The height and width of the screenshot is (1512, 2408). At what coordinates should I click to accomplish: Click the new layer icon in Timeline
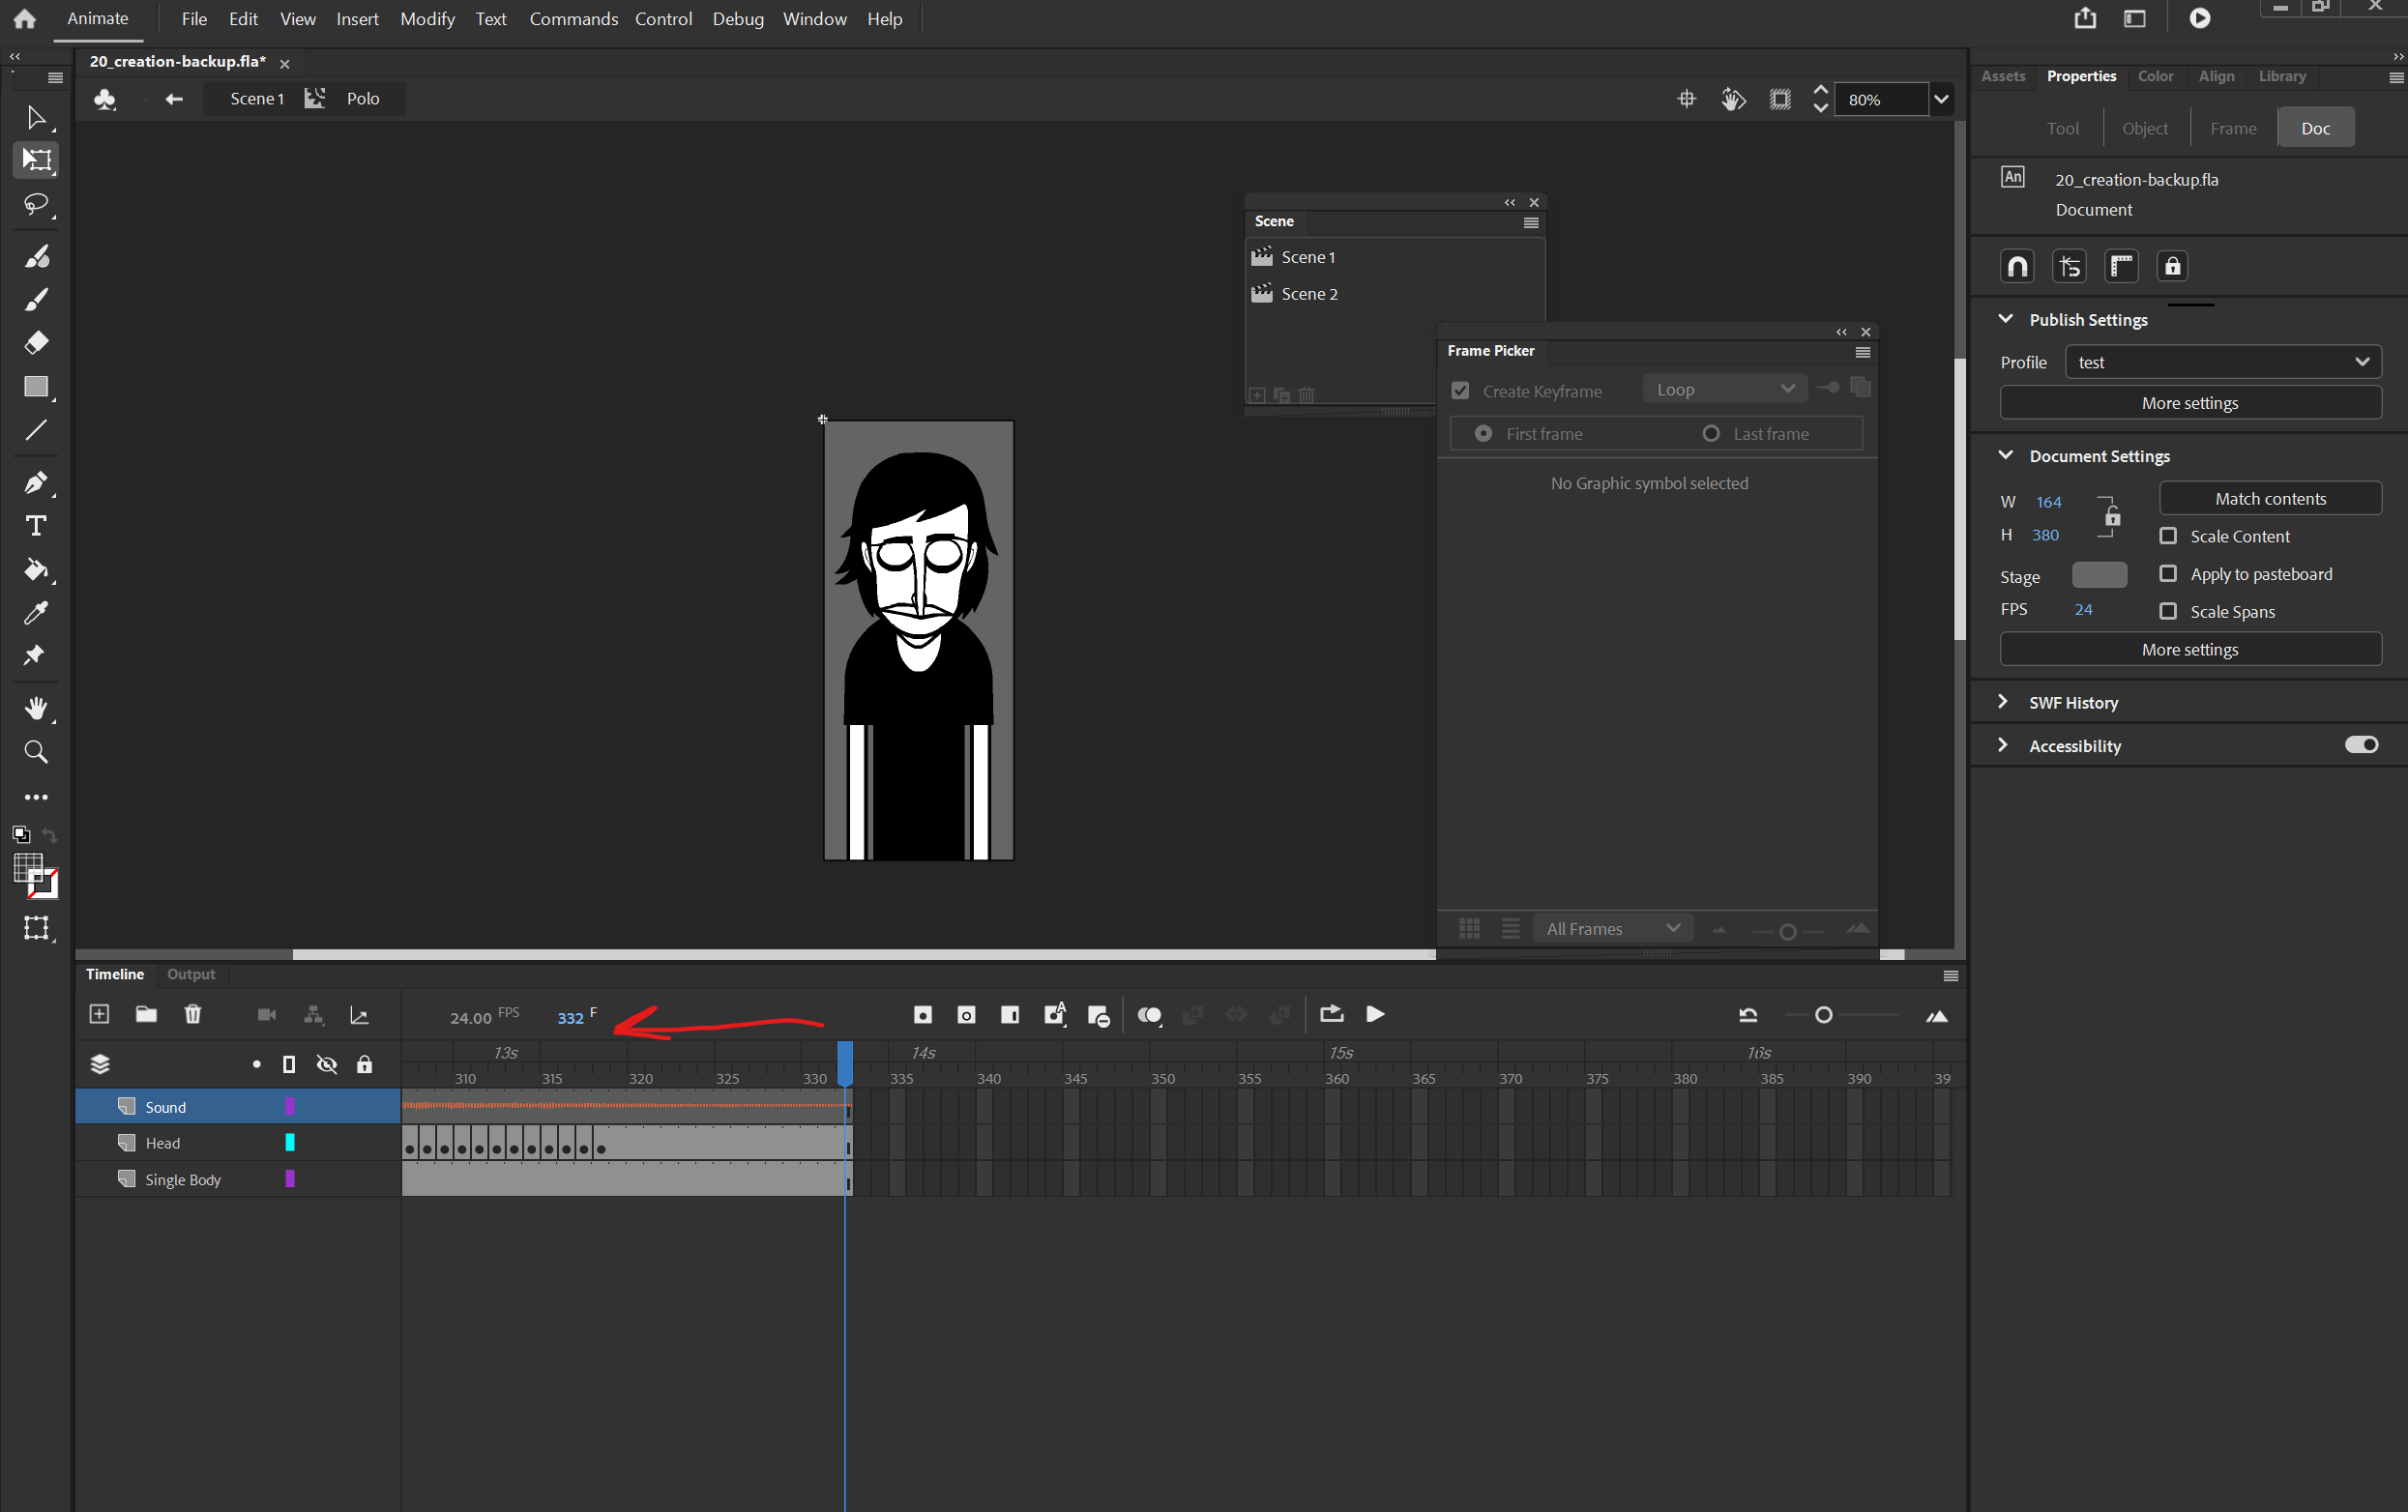coord(99,1015)
